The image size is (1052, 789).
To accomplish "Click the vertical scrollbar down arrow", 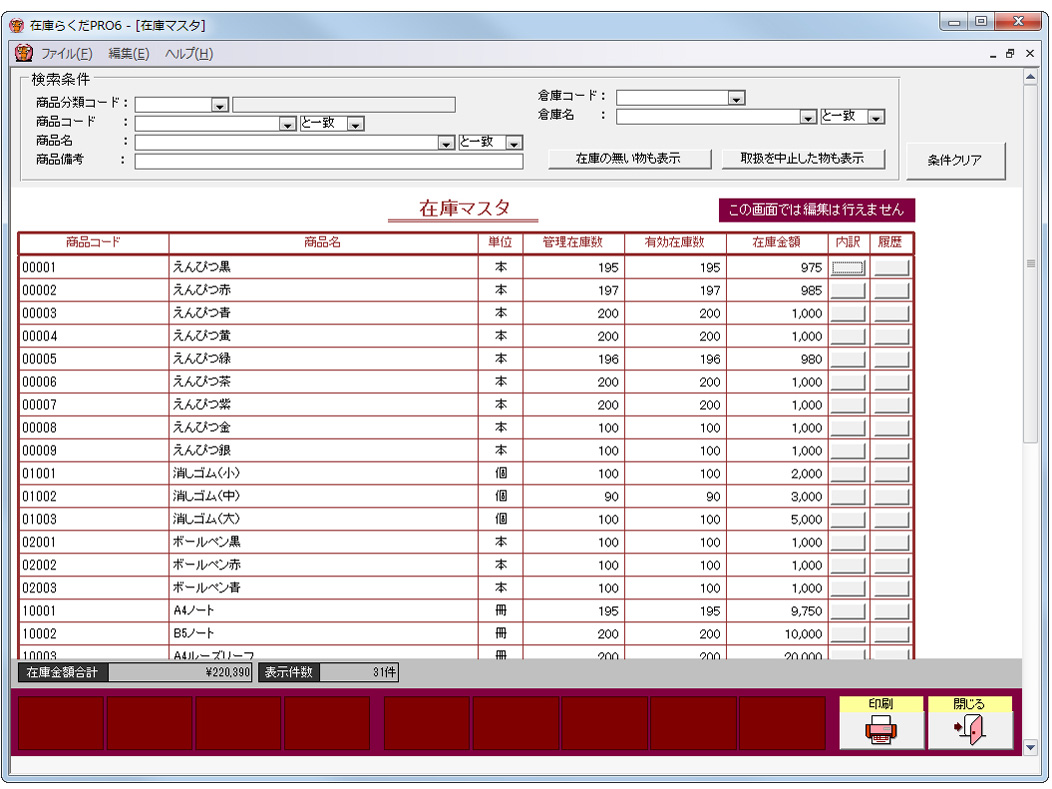I will (x=1030, y=746).
